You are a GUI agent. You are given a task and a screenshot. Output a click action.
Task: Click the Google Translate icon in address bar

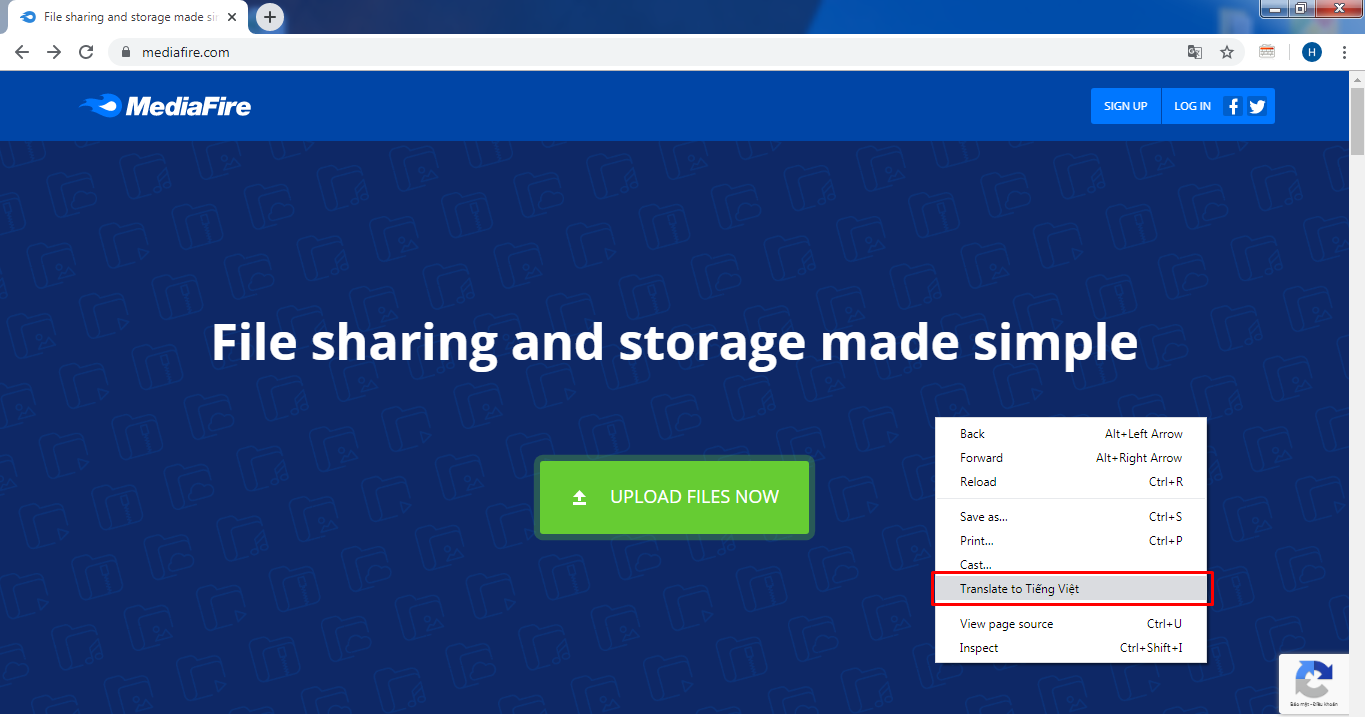point(1194,52)
